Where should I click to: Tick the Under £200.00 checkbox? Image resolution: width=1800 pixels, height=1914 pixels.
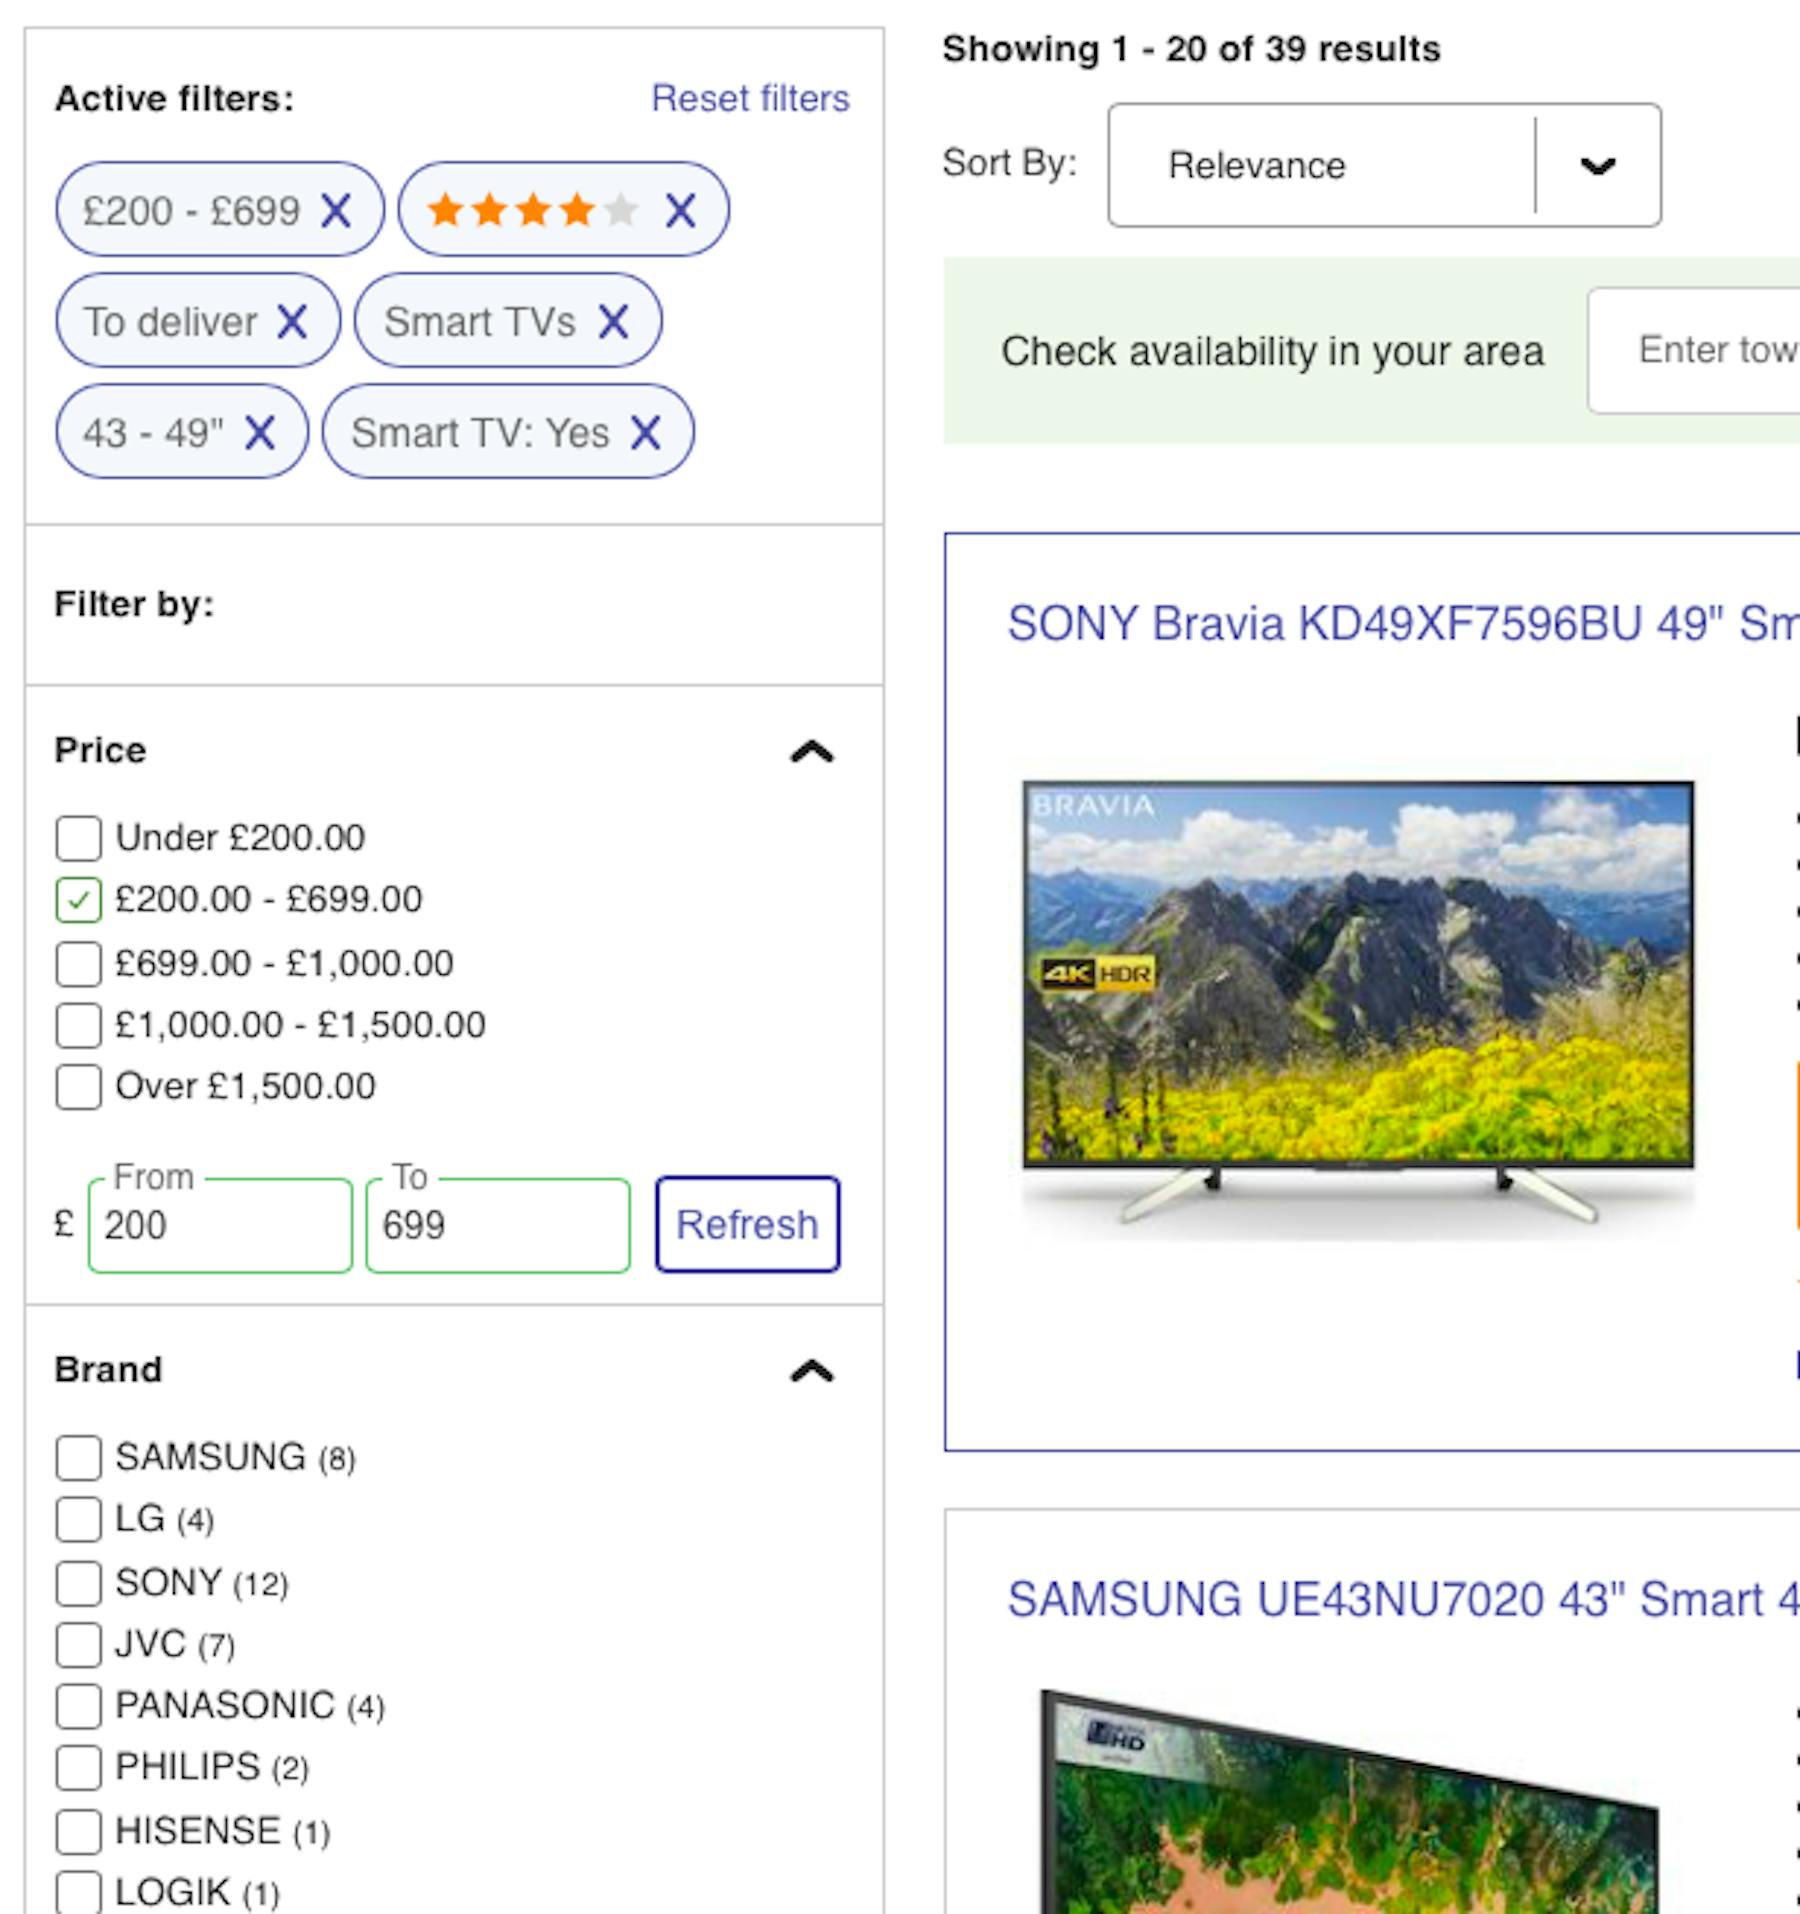pyautogui.click(x=79, y=838)
